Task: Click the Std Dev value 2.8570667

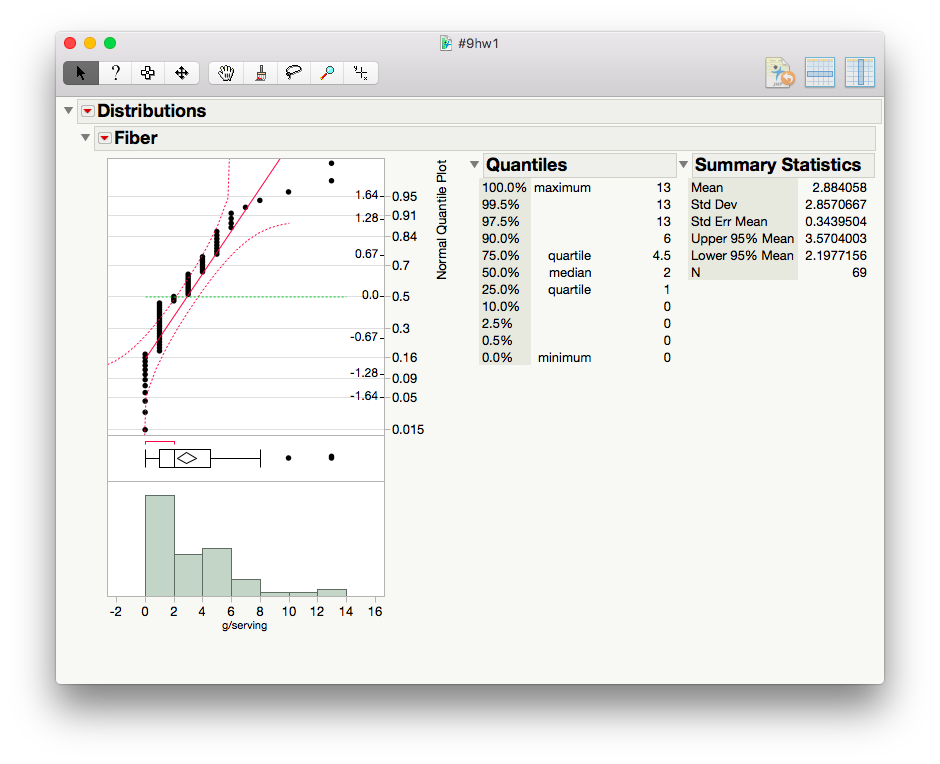Action: 835,204
